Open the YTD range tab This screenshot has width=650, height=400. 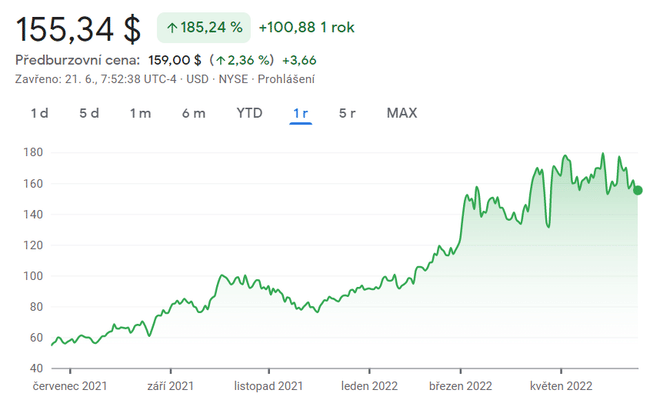[x=249, y=113]
